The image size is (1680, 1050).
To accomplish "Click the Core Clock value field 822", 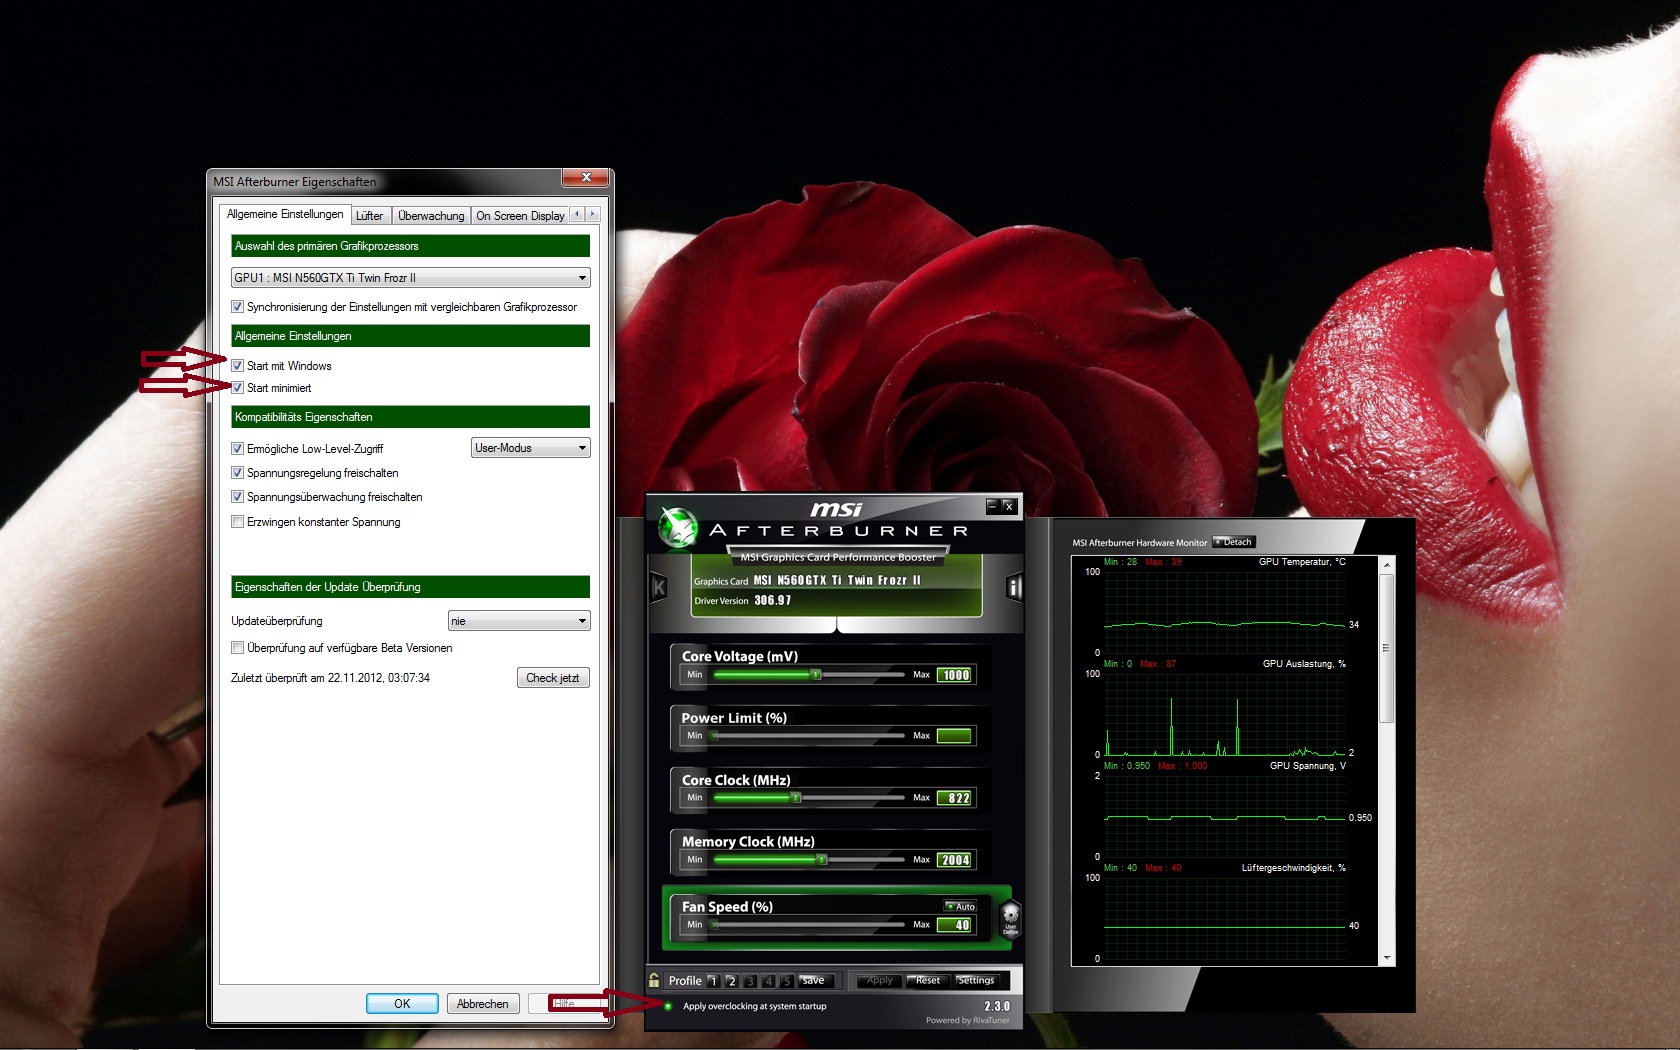I will (x=955, y=798).
